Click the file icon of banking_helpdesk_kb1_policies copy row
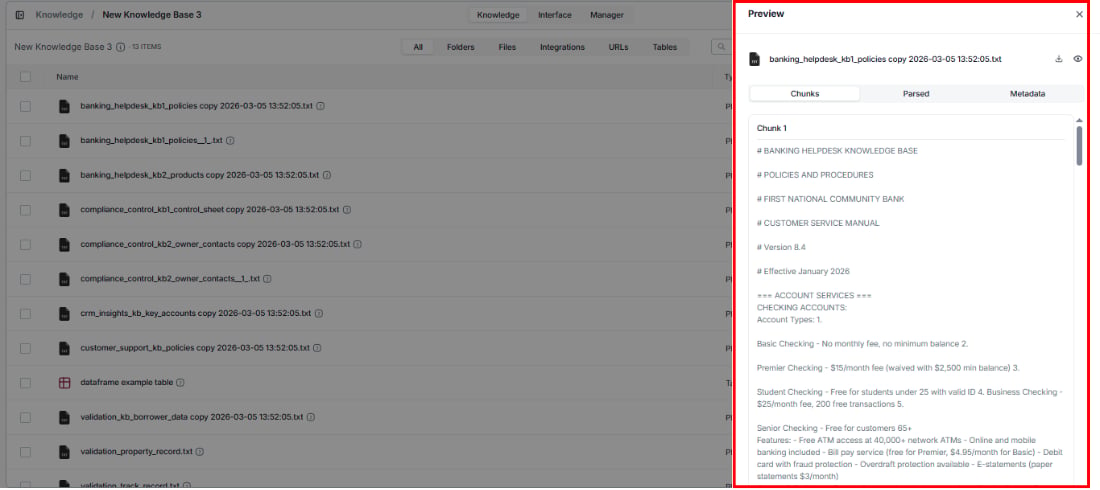Viewport: 1100px width, 490px height. 65,107
